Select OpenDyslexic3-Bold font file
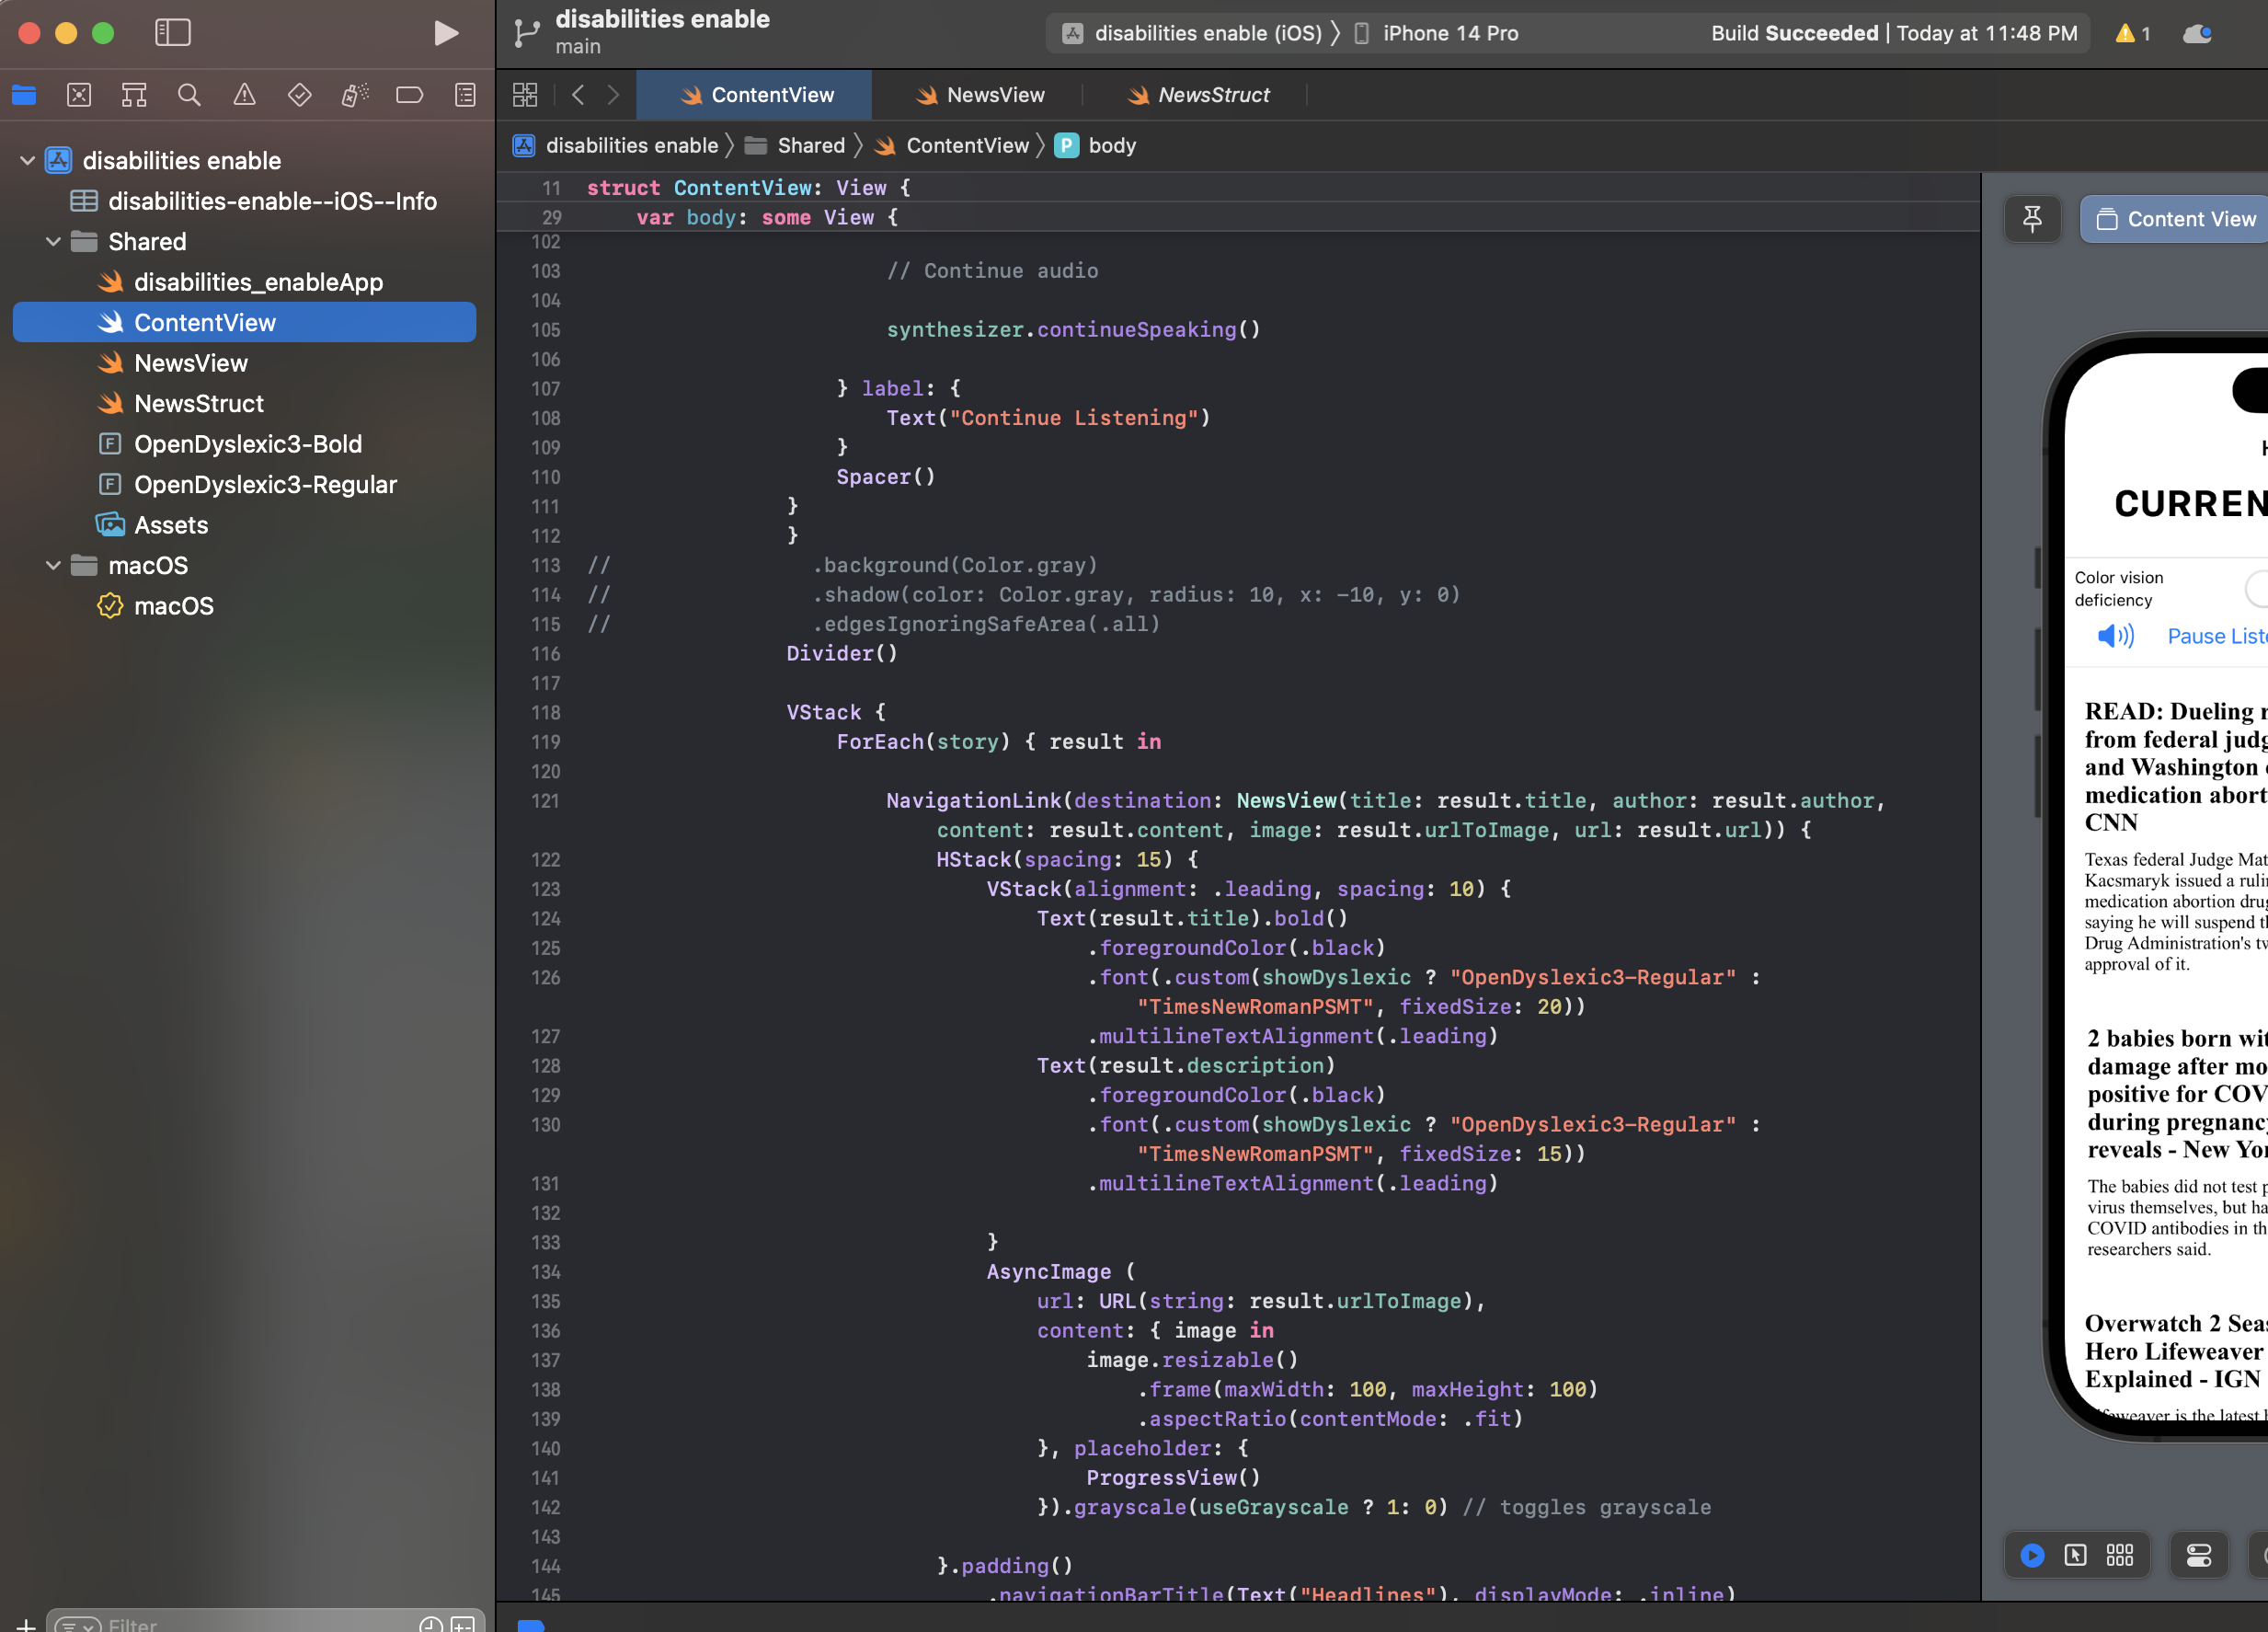Screen dimensions: 2268x1632 pyautogui.click(x=247, y=444)
